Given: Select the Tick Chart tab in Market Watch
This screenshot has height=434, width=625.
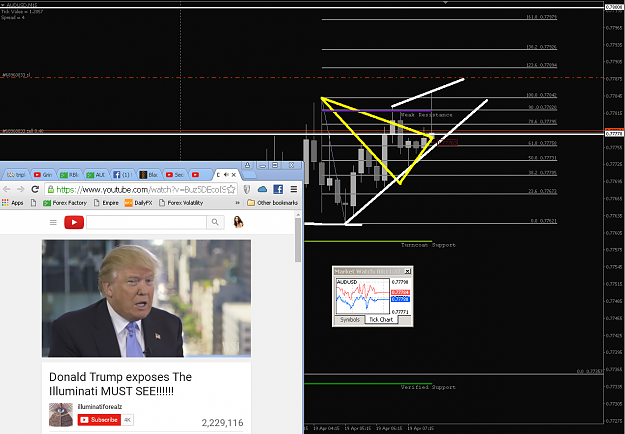Looking at the screenshot, I should coord(381,320).
